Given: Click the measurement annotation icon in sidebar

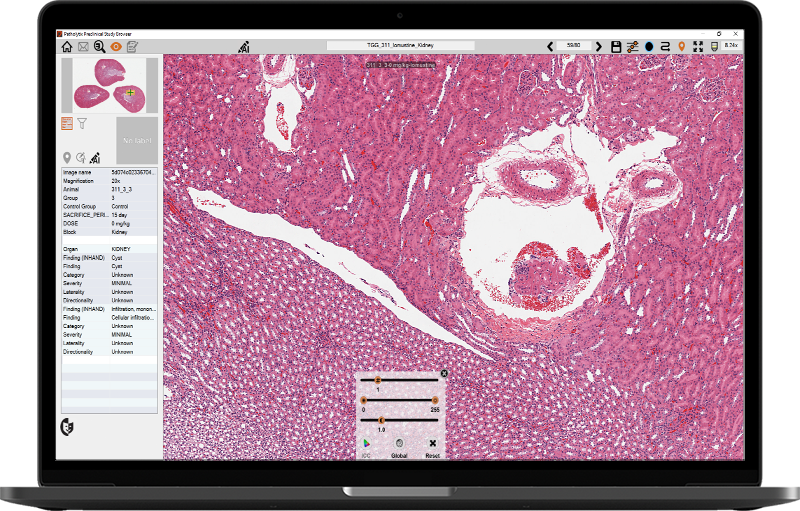Looking at the screenshot, I should tap(81, 157).
